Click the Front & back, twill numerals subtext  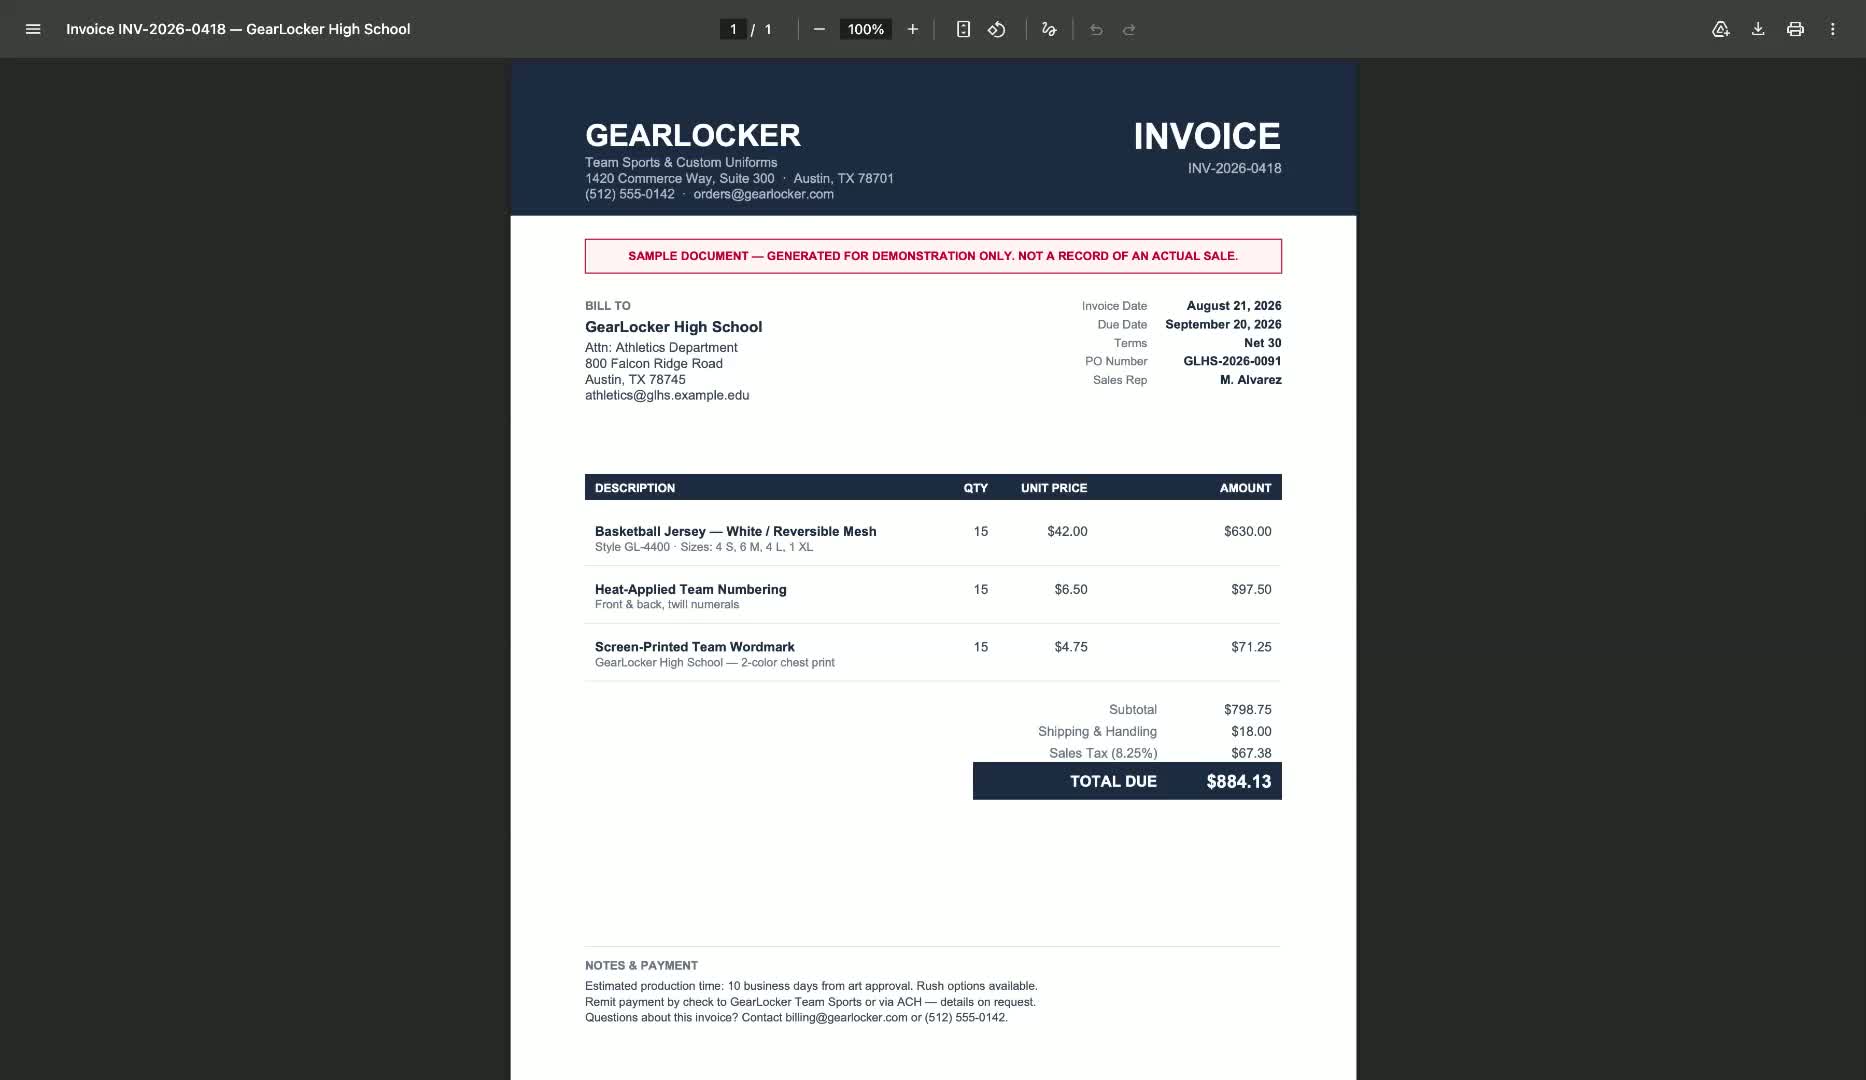[667, 605]
